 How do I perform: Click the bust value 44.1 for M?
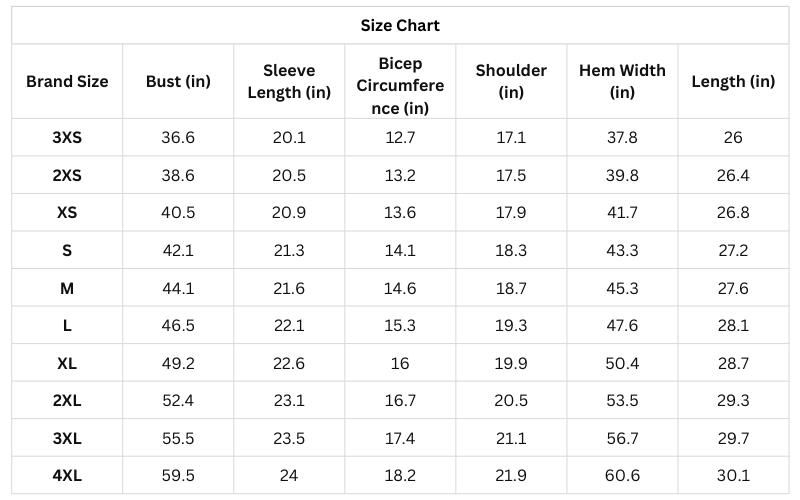tap(178, 288)
